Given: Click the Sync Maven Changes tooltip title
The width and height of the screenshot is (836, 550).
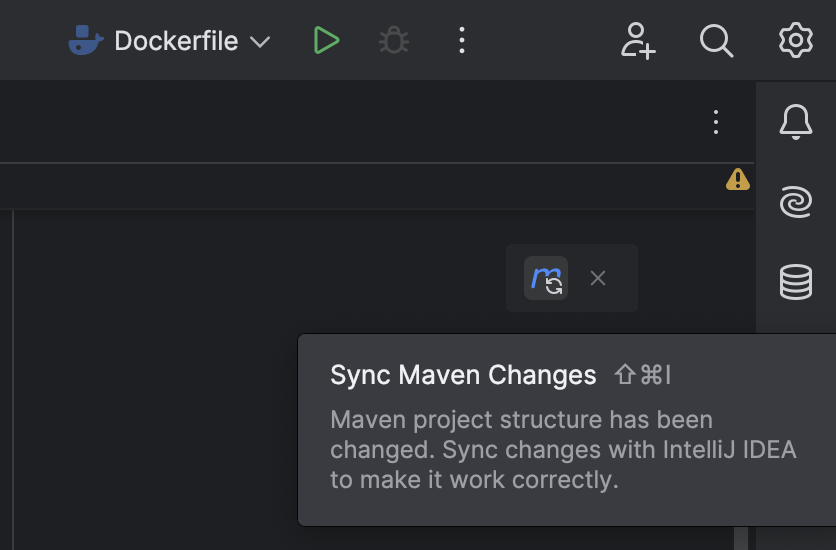Looking at the screenshot, I should (463, 376).
